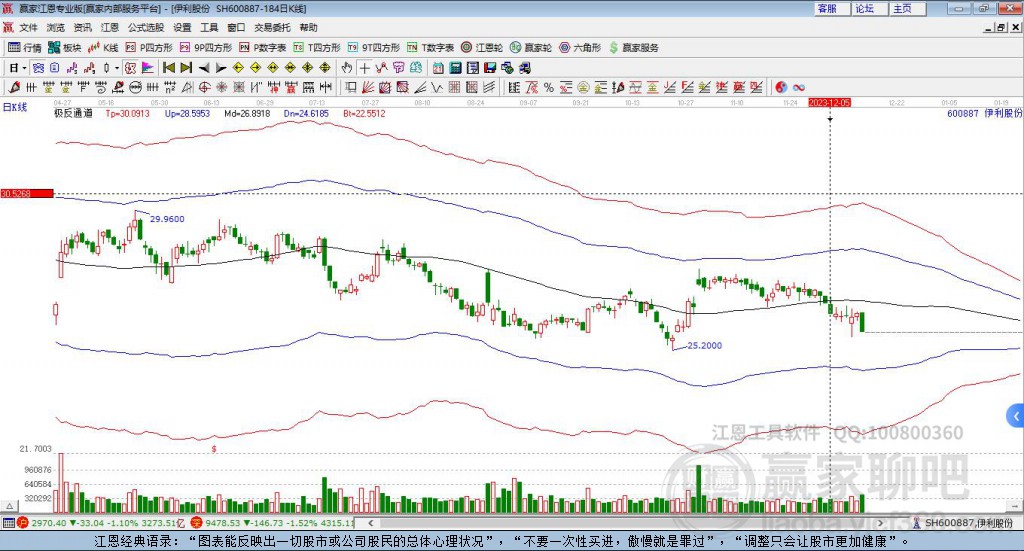Jump to first bar with green skip-start icon
The width and height of the screenshot is (1024, 551).
click(168, 68)
